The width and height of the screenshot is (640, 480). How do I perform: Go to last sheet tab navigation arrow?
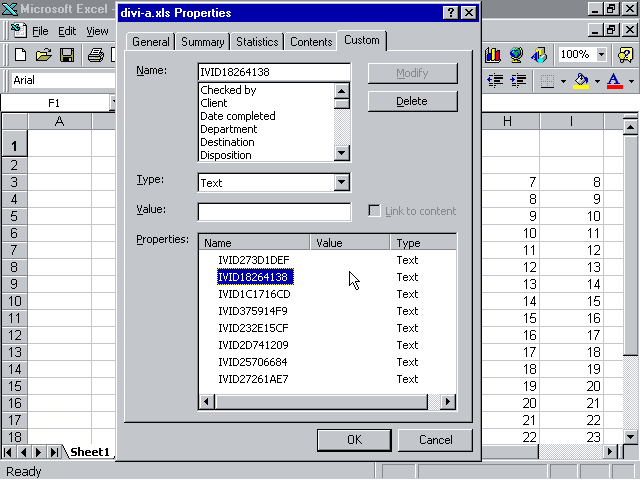click(54, 452)
